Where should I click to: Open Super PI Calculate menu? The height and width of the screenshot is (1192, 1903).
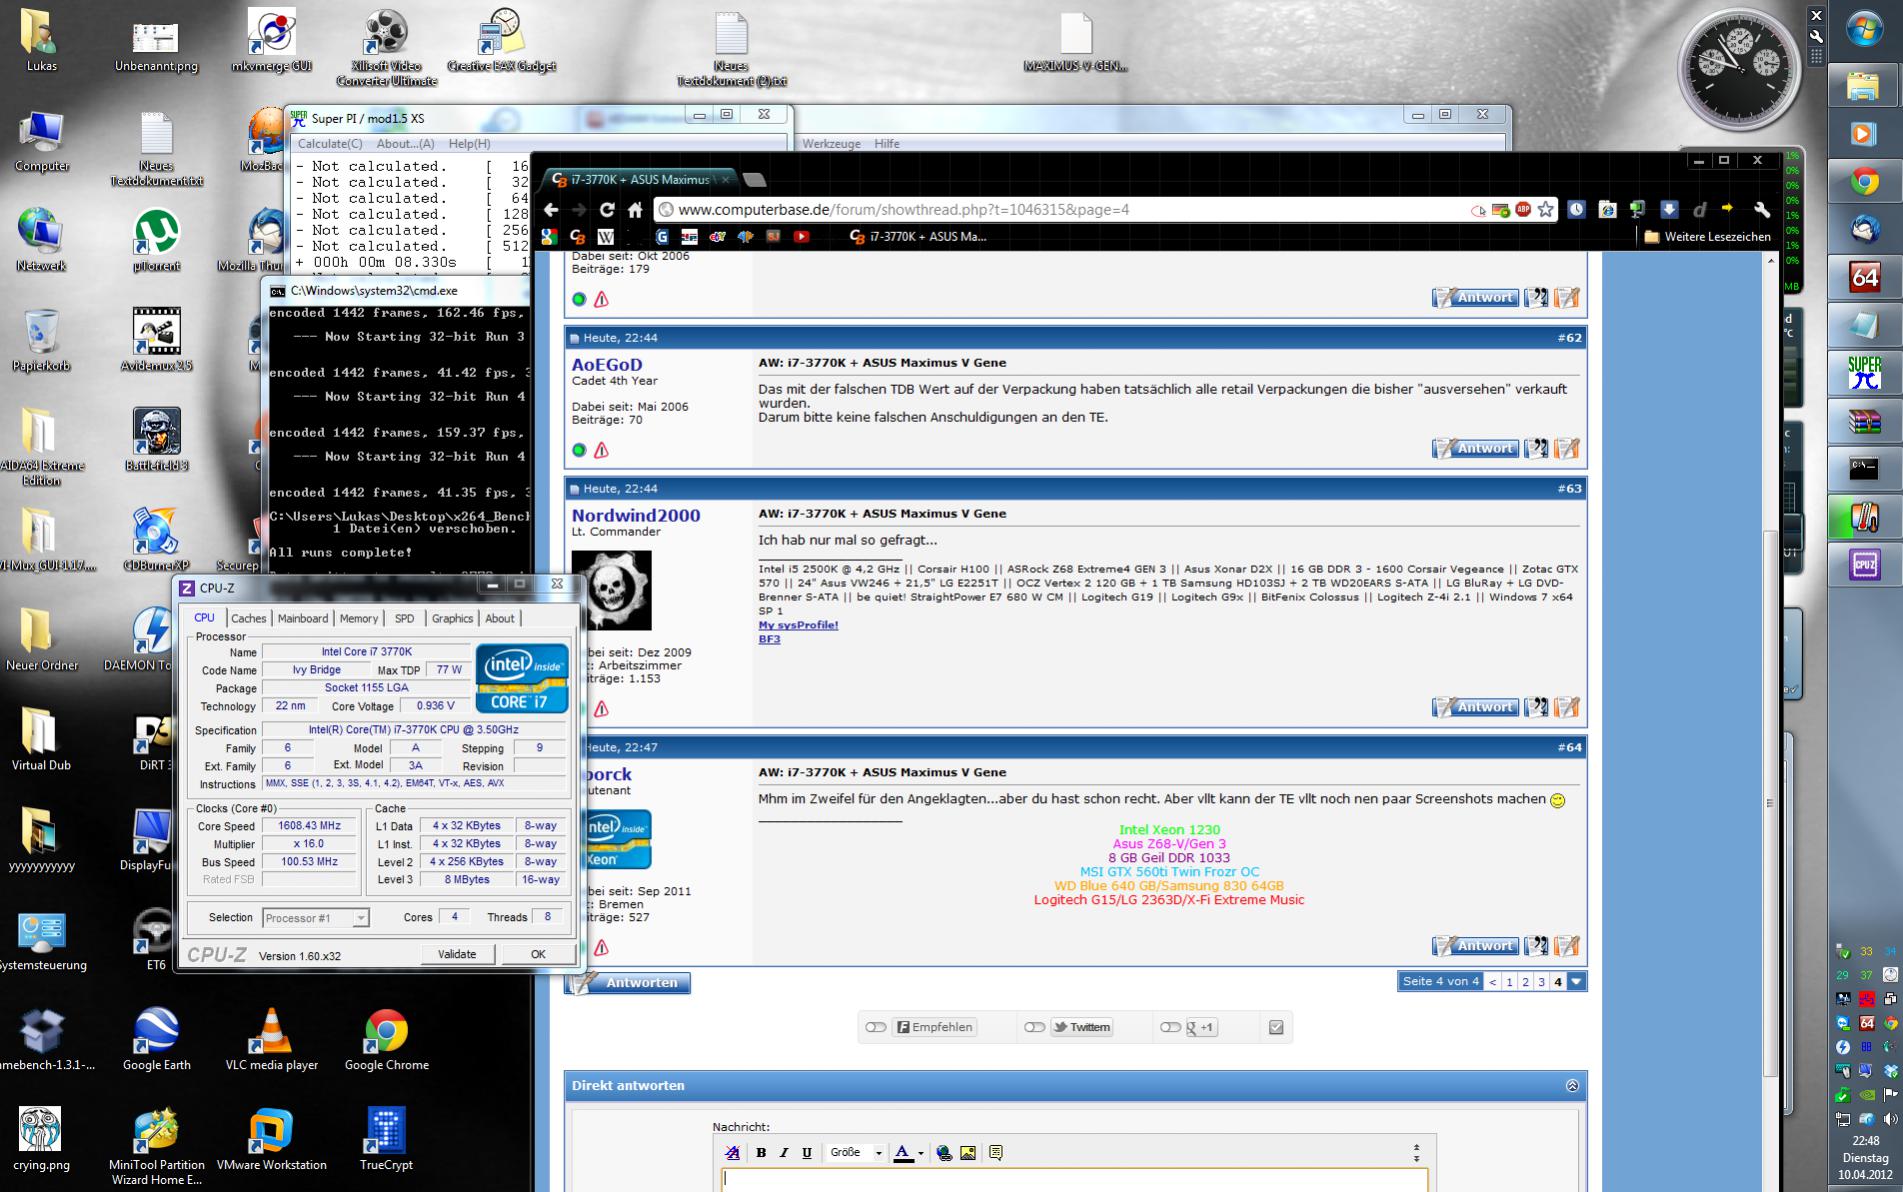coord(330,144)
